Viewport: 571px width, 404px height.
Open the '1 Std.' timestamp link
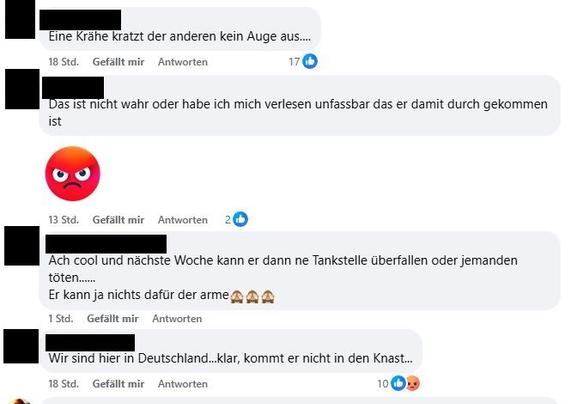coord(61,319)
